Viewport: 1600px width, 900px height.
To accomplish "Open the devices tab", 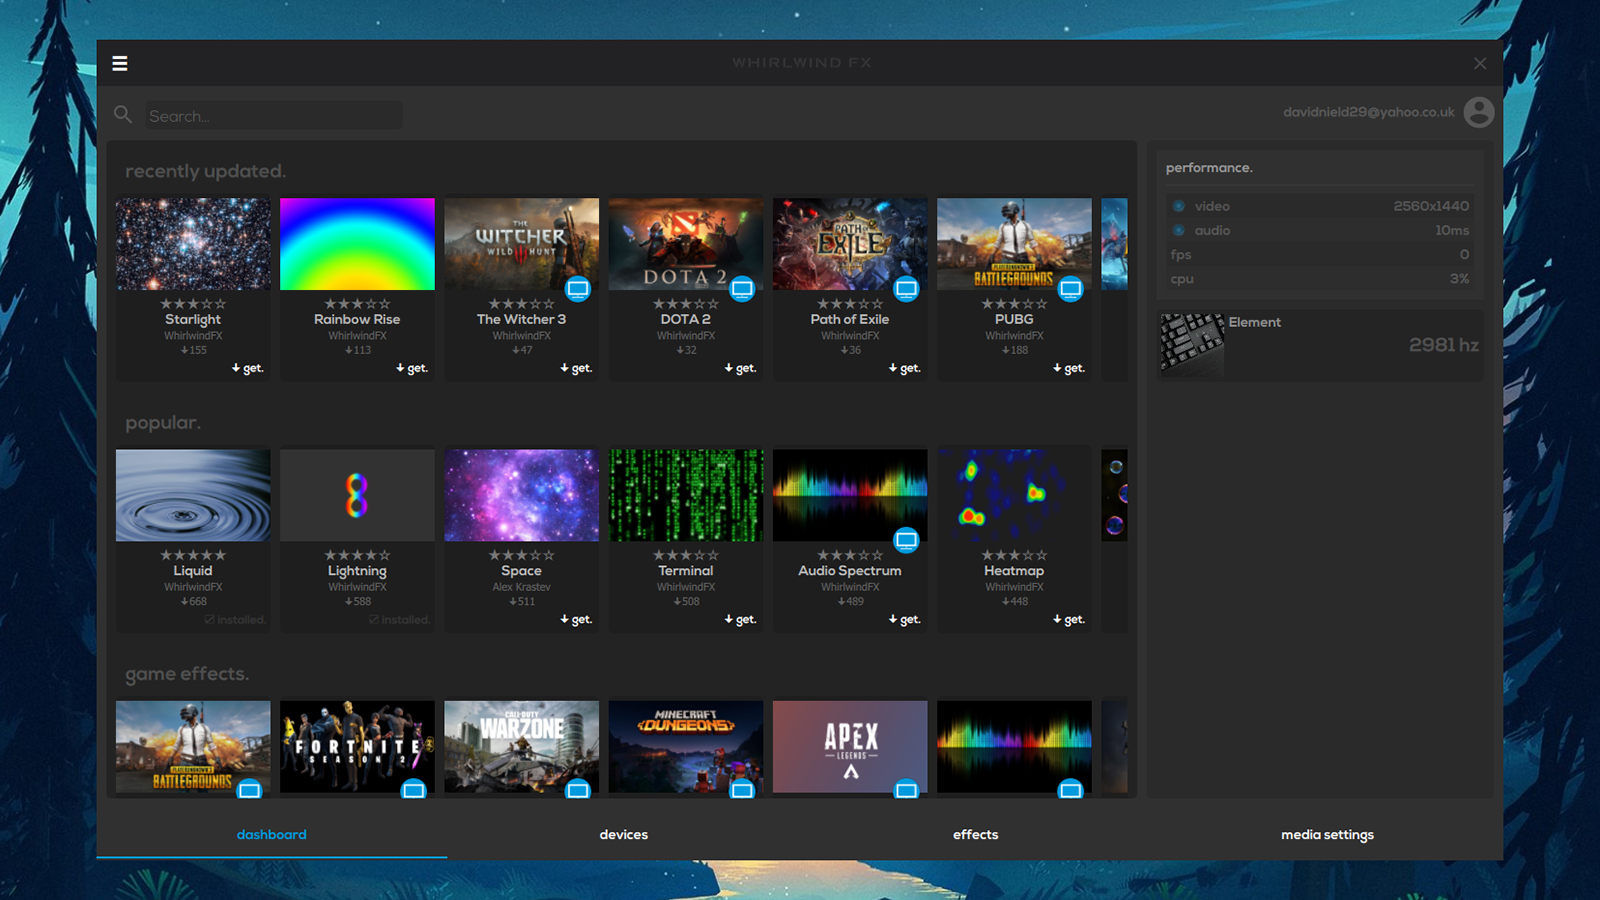I will pos(624,834).
